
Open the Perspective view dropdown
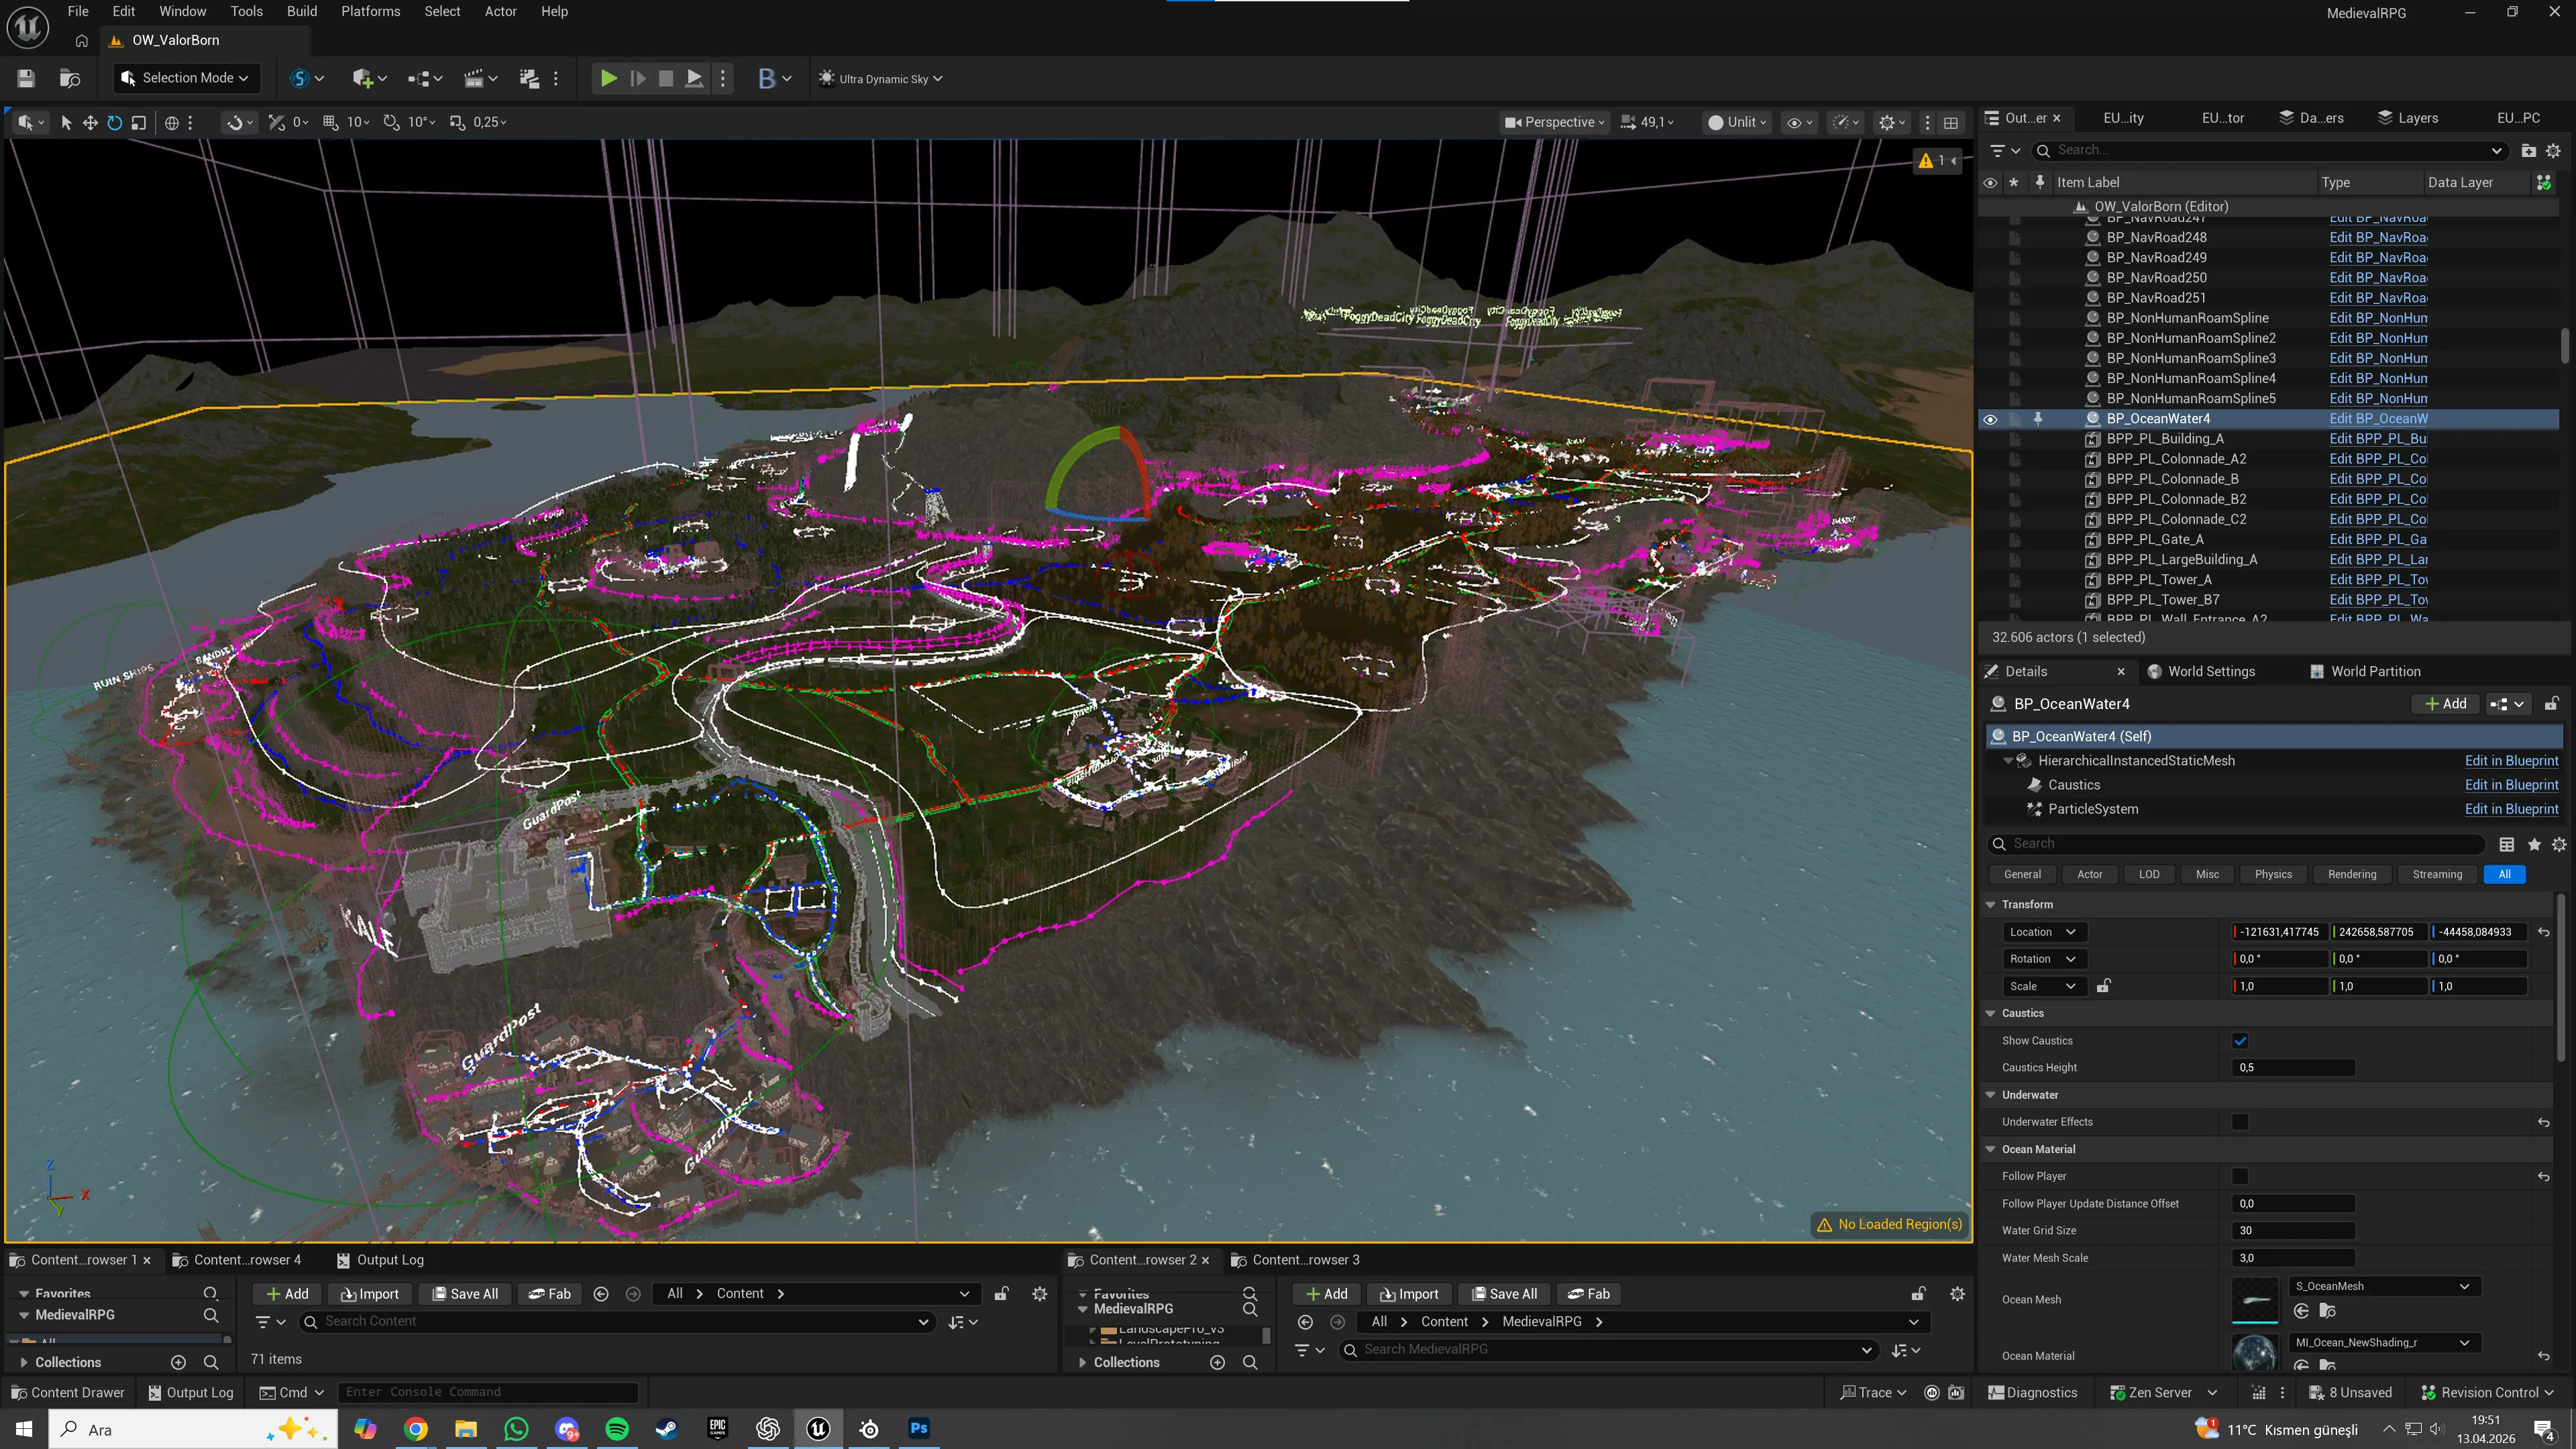pos(1555,122)
